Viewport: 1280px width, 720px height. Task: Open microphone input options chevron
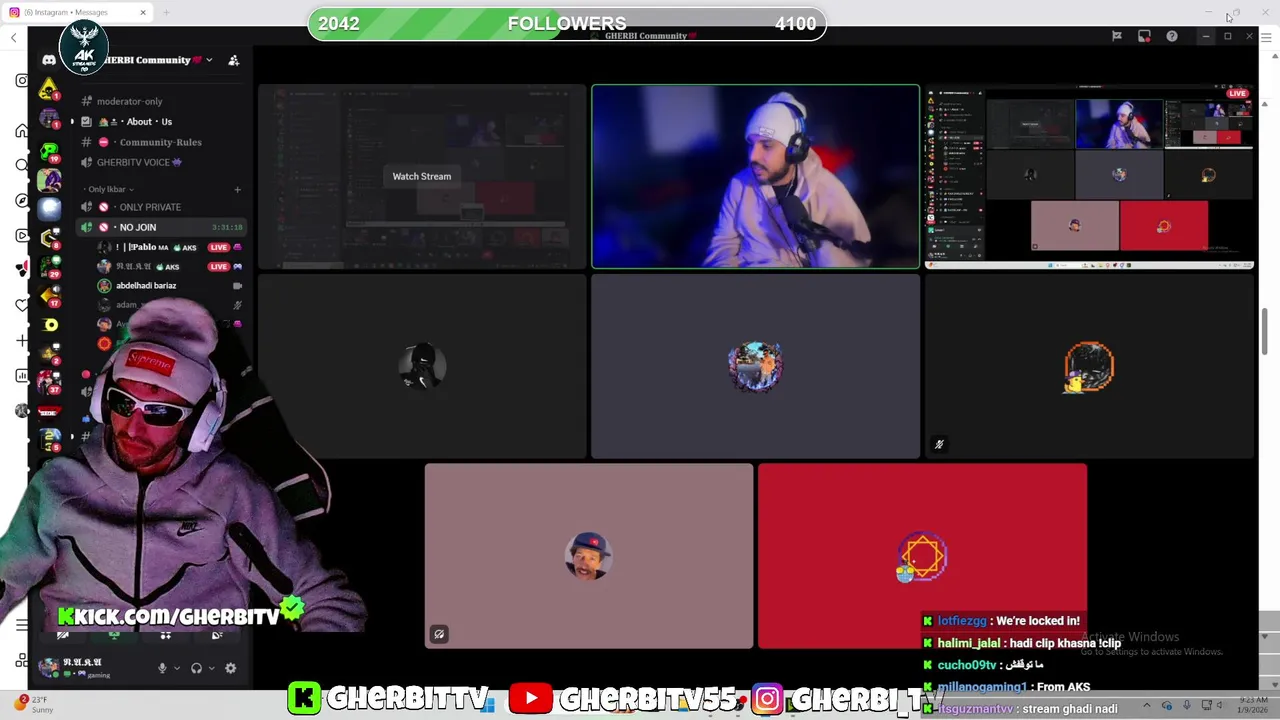[177, 668]
